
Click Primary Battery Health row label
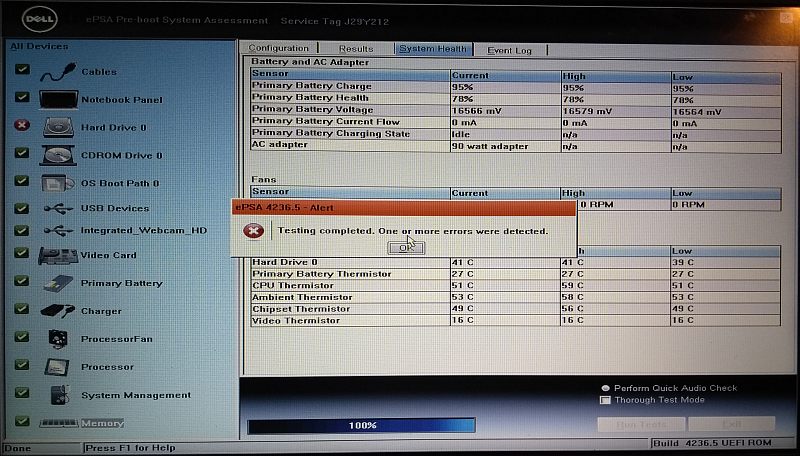pyautogui.click(x=310, y=97)
